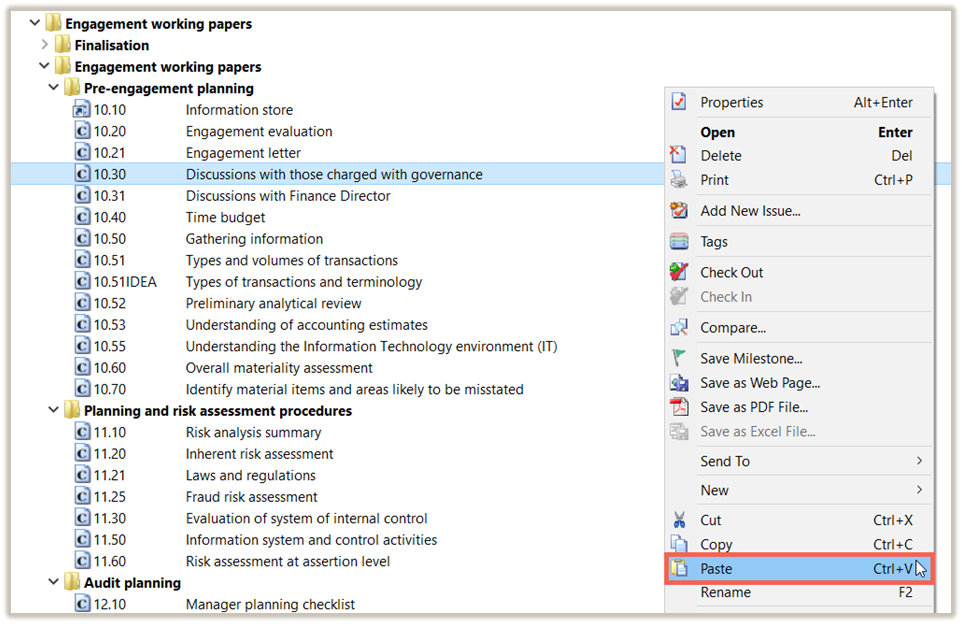Collapse the Audit planning folder
Image resolution: width=962 pixels, height=624 pixels.
(53, 583)
